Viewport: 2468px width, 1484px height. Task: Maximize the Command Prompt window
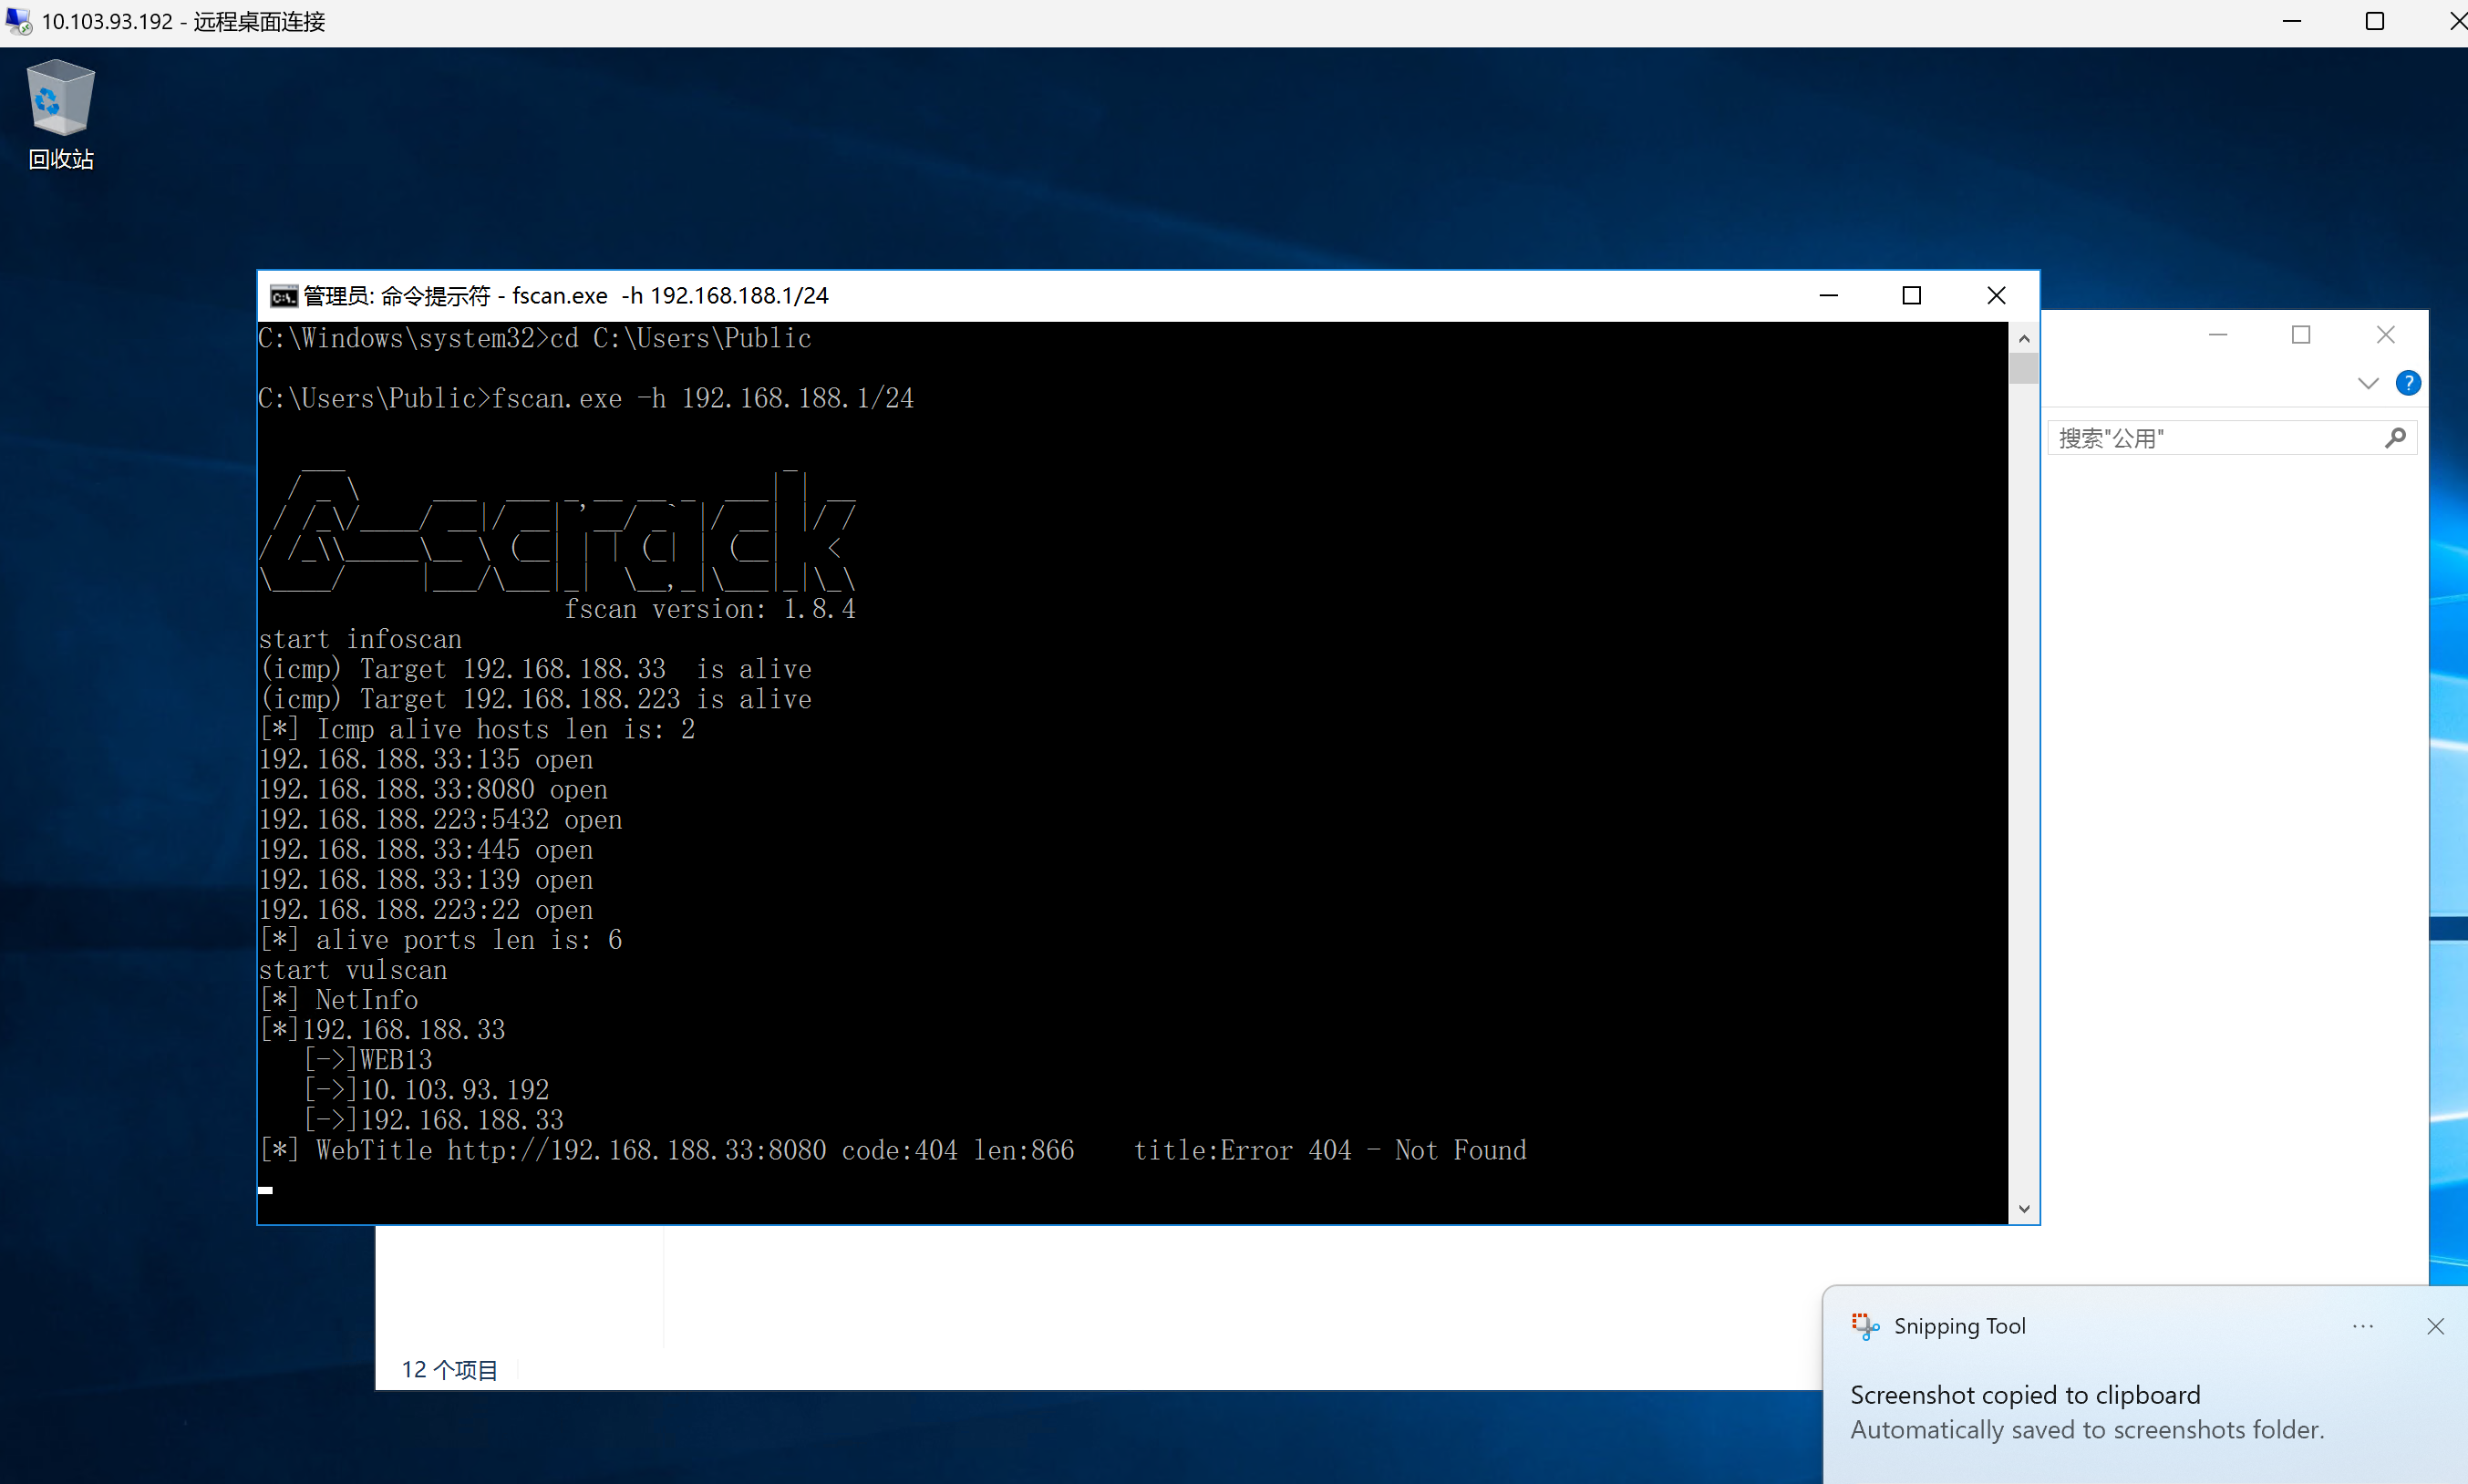[x=1911, y=296]
